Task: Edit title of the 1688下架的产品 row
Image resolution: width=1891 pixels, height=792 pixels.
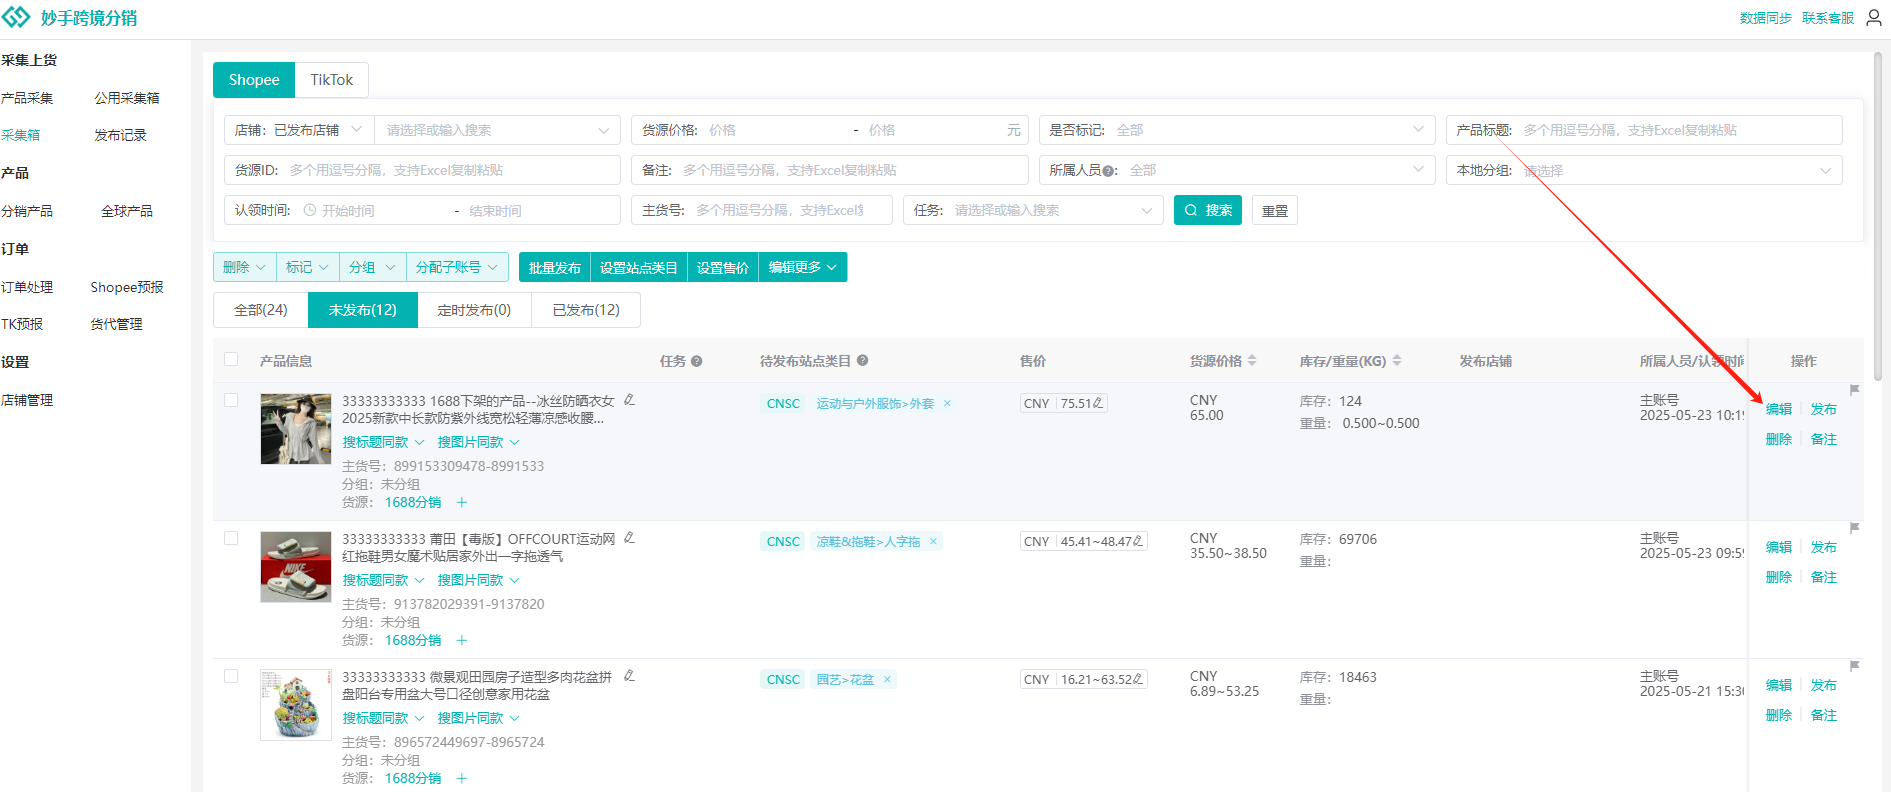Action: (x=629, y=400)
